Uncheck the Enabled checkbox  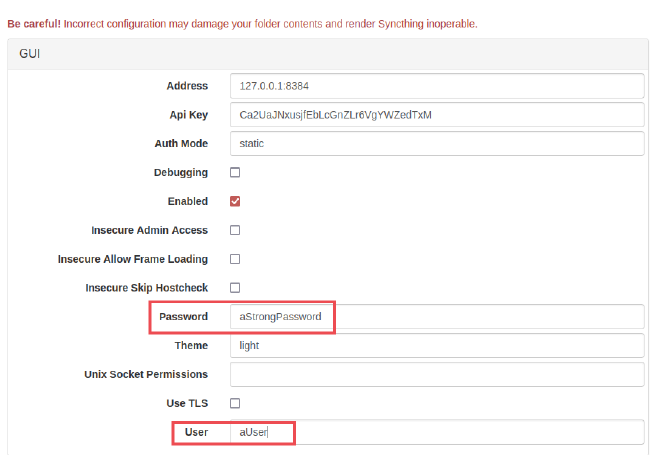coord(235,201)
